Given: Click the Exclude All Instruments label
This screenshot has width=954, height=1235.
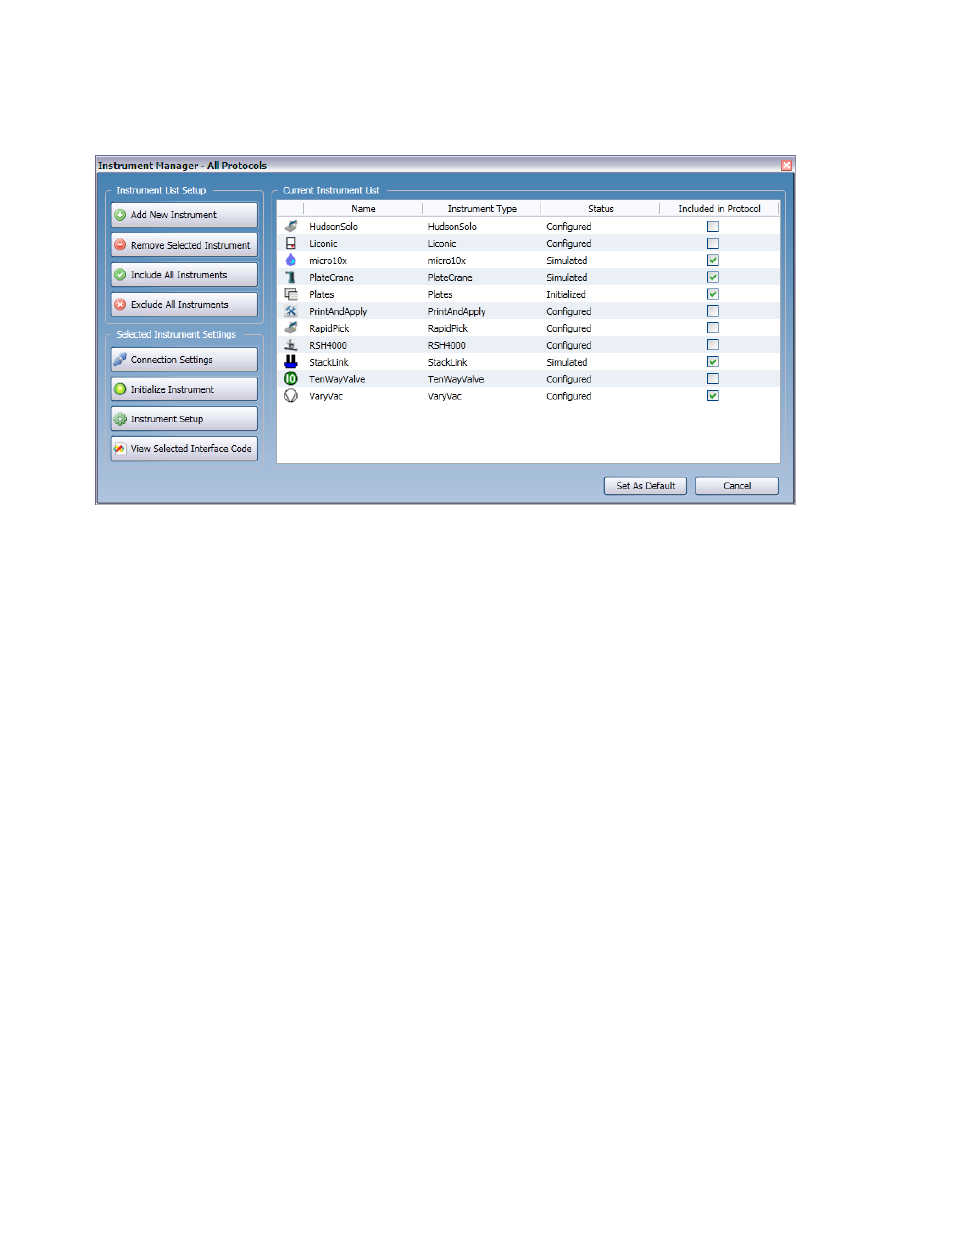Looking at the screenshot, I should [x=180, y=305].
